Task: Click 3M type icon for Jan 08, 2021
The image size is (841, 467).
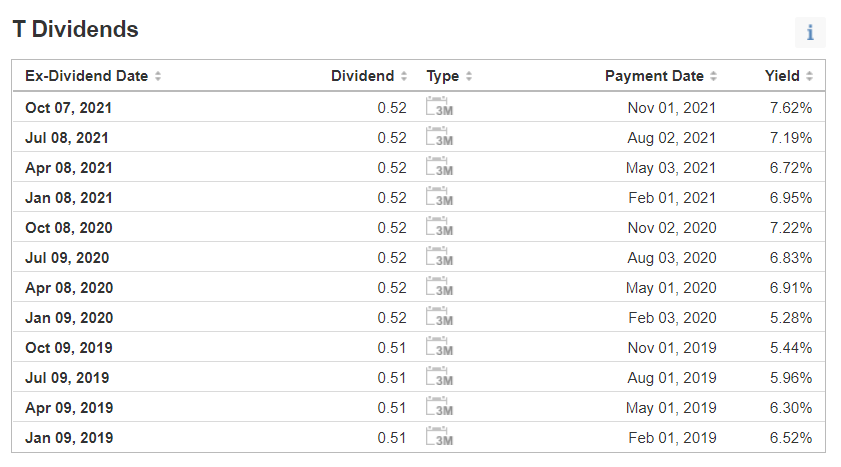Action: click(x=439, y=196)
